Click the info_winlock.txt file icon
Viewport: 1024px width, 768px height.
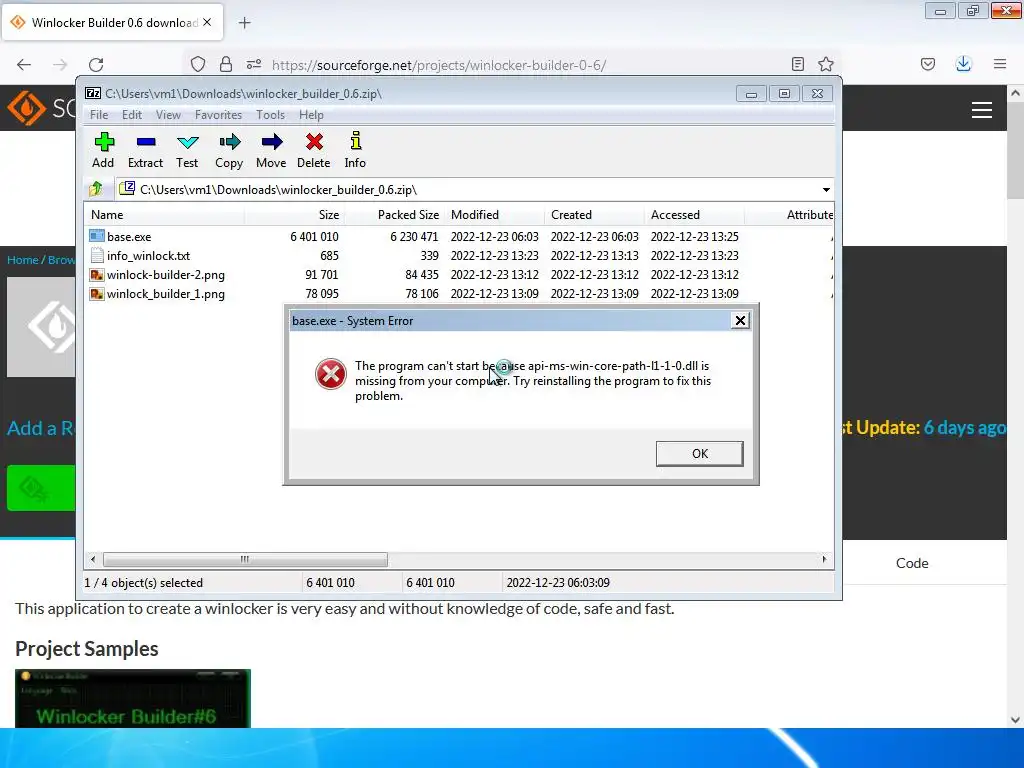click(x=97, y=255)
